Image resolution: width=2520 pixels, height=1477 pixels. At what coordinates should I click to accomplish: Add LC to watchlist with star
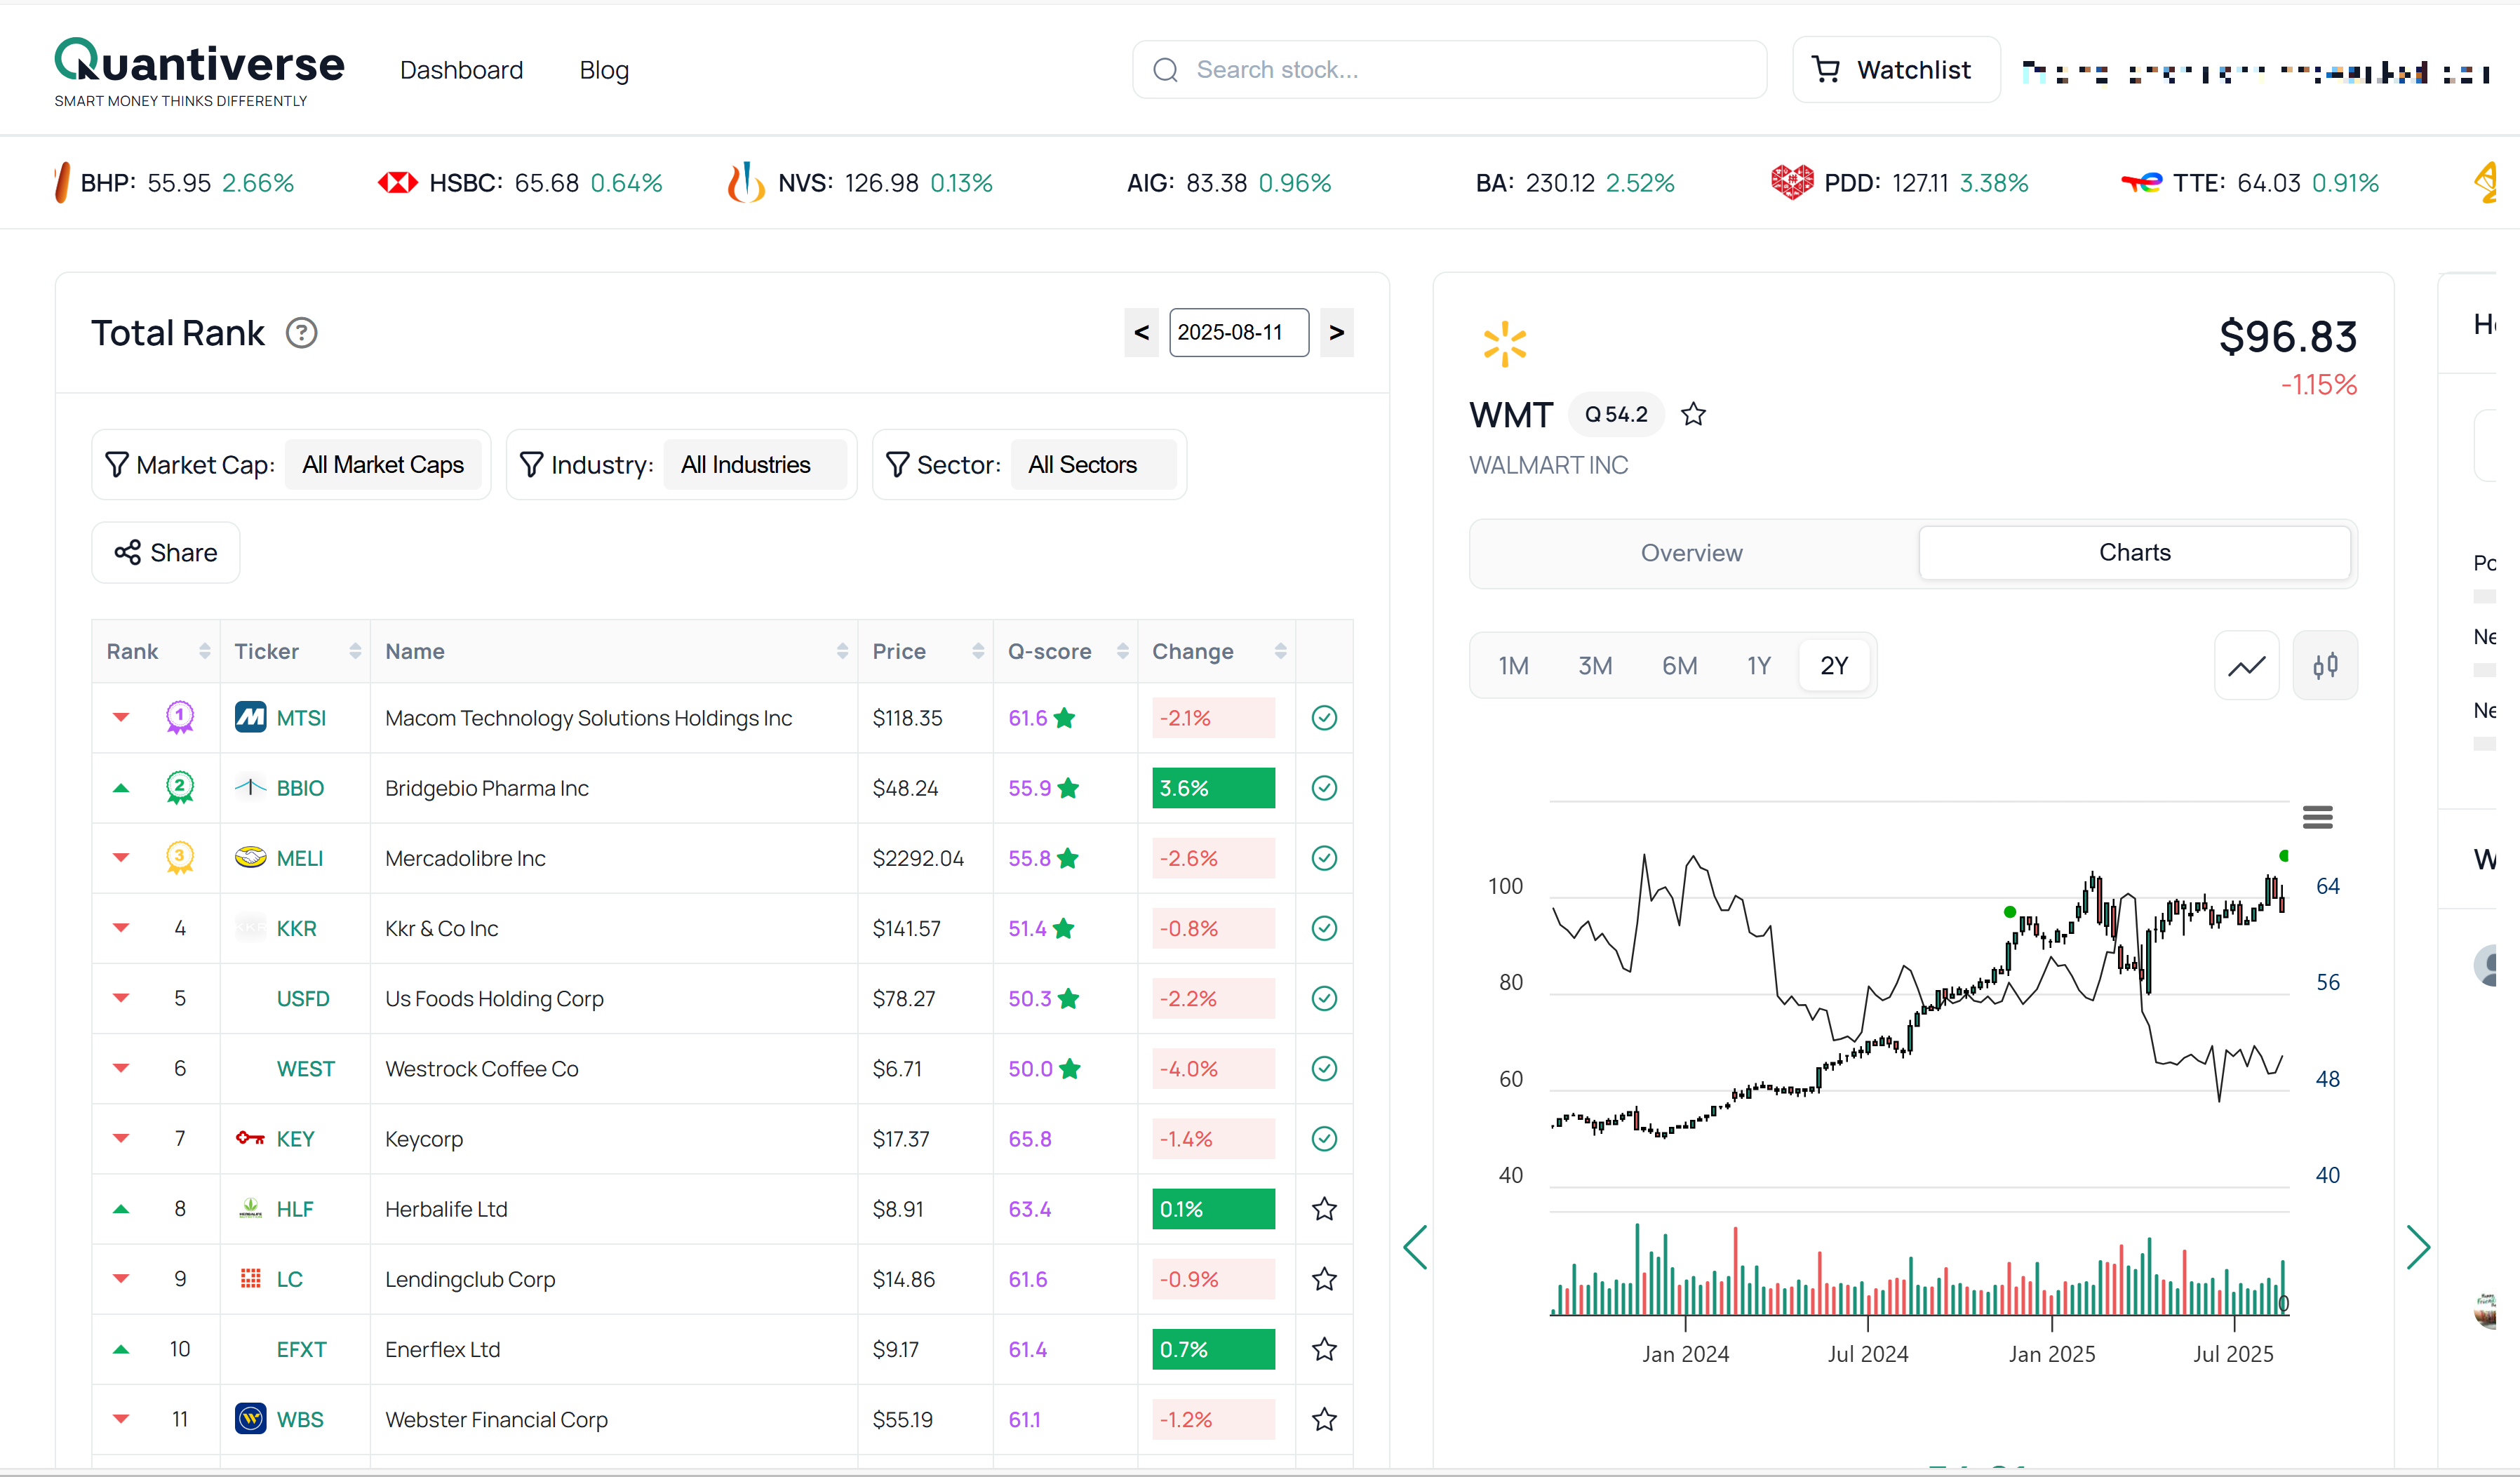point(1324,1279)
